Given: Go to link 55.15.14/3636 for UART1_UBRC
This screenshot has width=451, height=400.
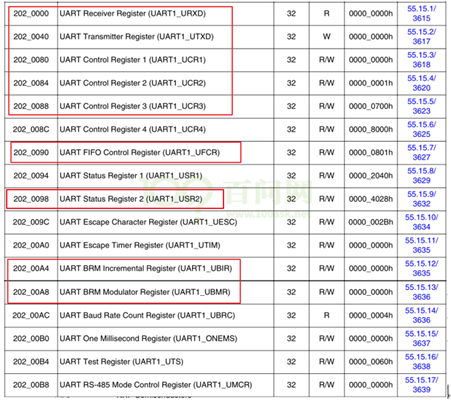Looking at the screenshot, I should click(x=421, y=315).
